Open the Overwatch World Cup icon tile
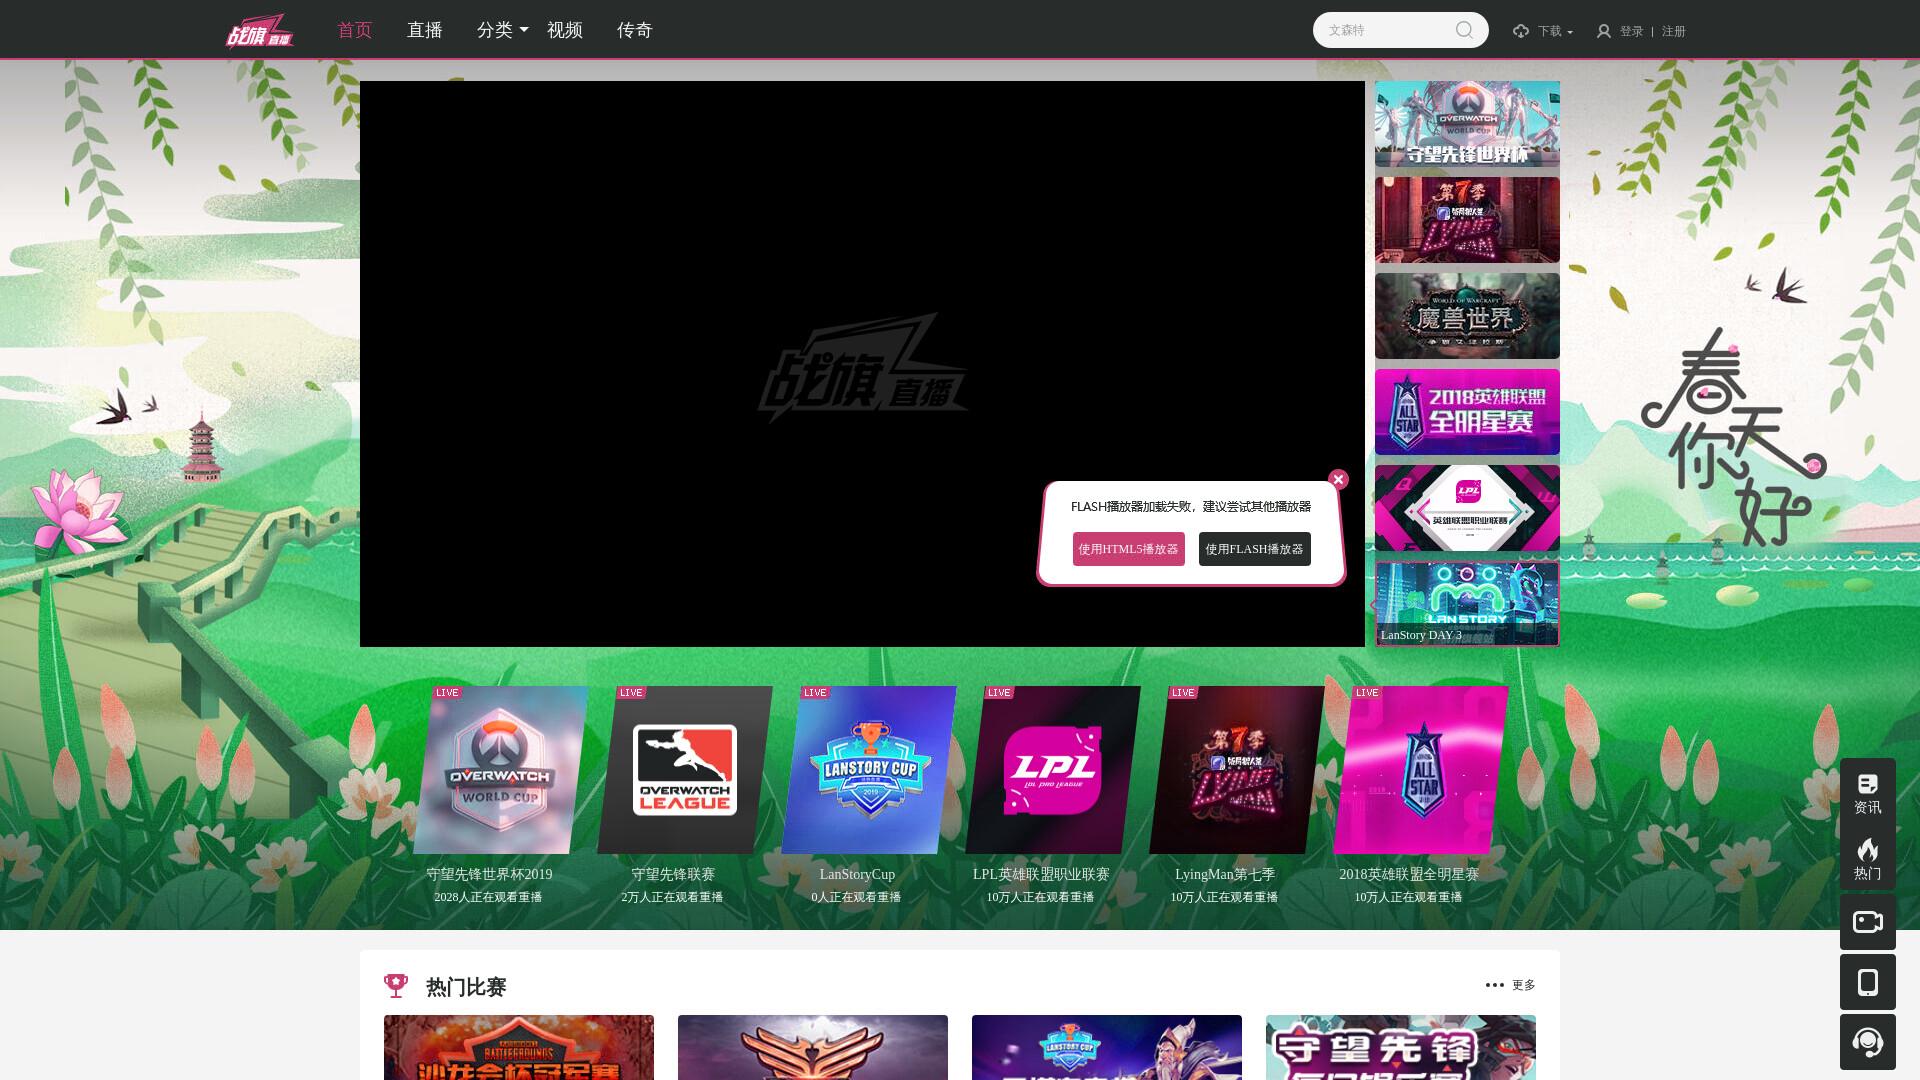The width and height of the screenshot is (1920, 1080). [x=501, y=770]
